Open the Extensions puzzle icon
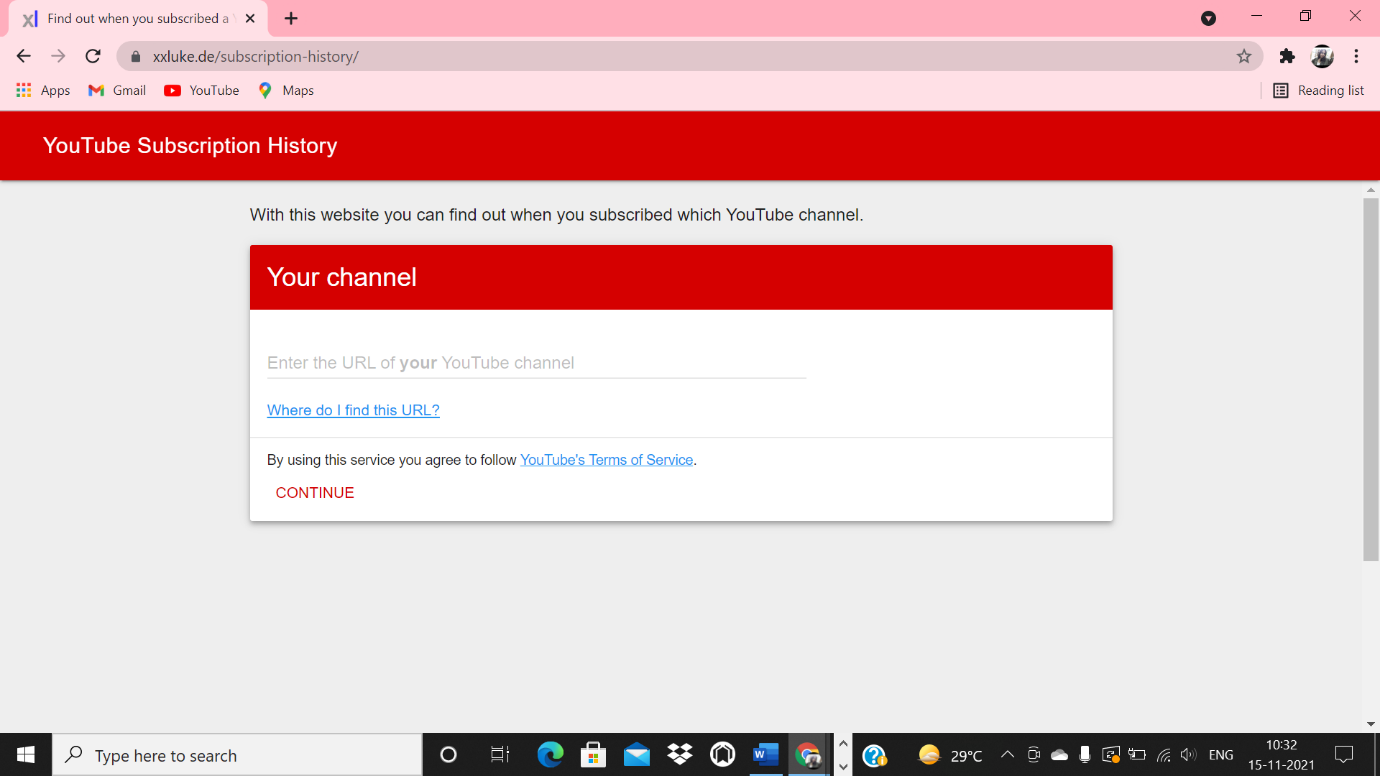Viewport: 1380px width, 776px height. pos(1287,56)
